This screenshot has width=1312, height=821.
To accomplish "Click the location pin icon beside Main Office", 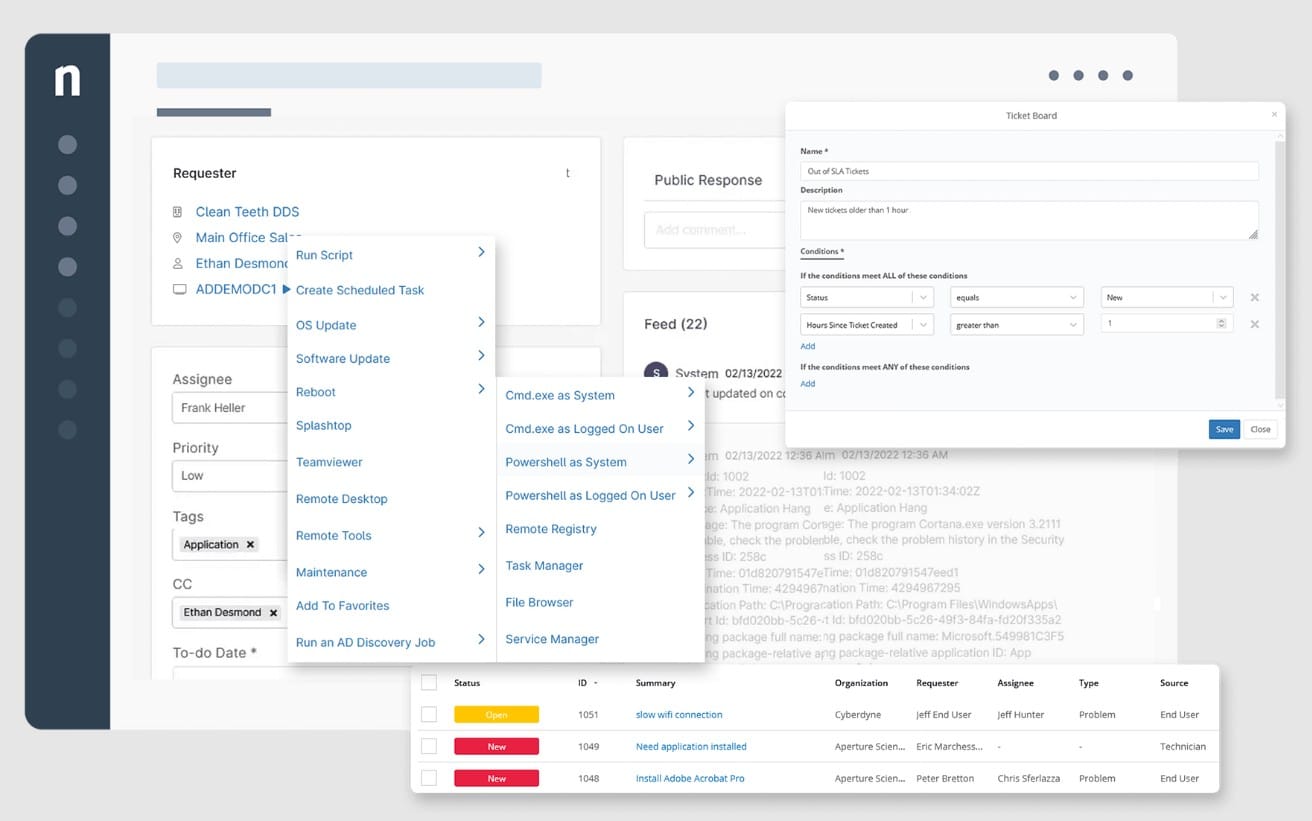I will (x=178, y=238).
